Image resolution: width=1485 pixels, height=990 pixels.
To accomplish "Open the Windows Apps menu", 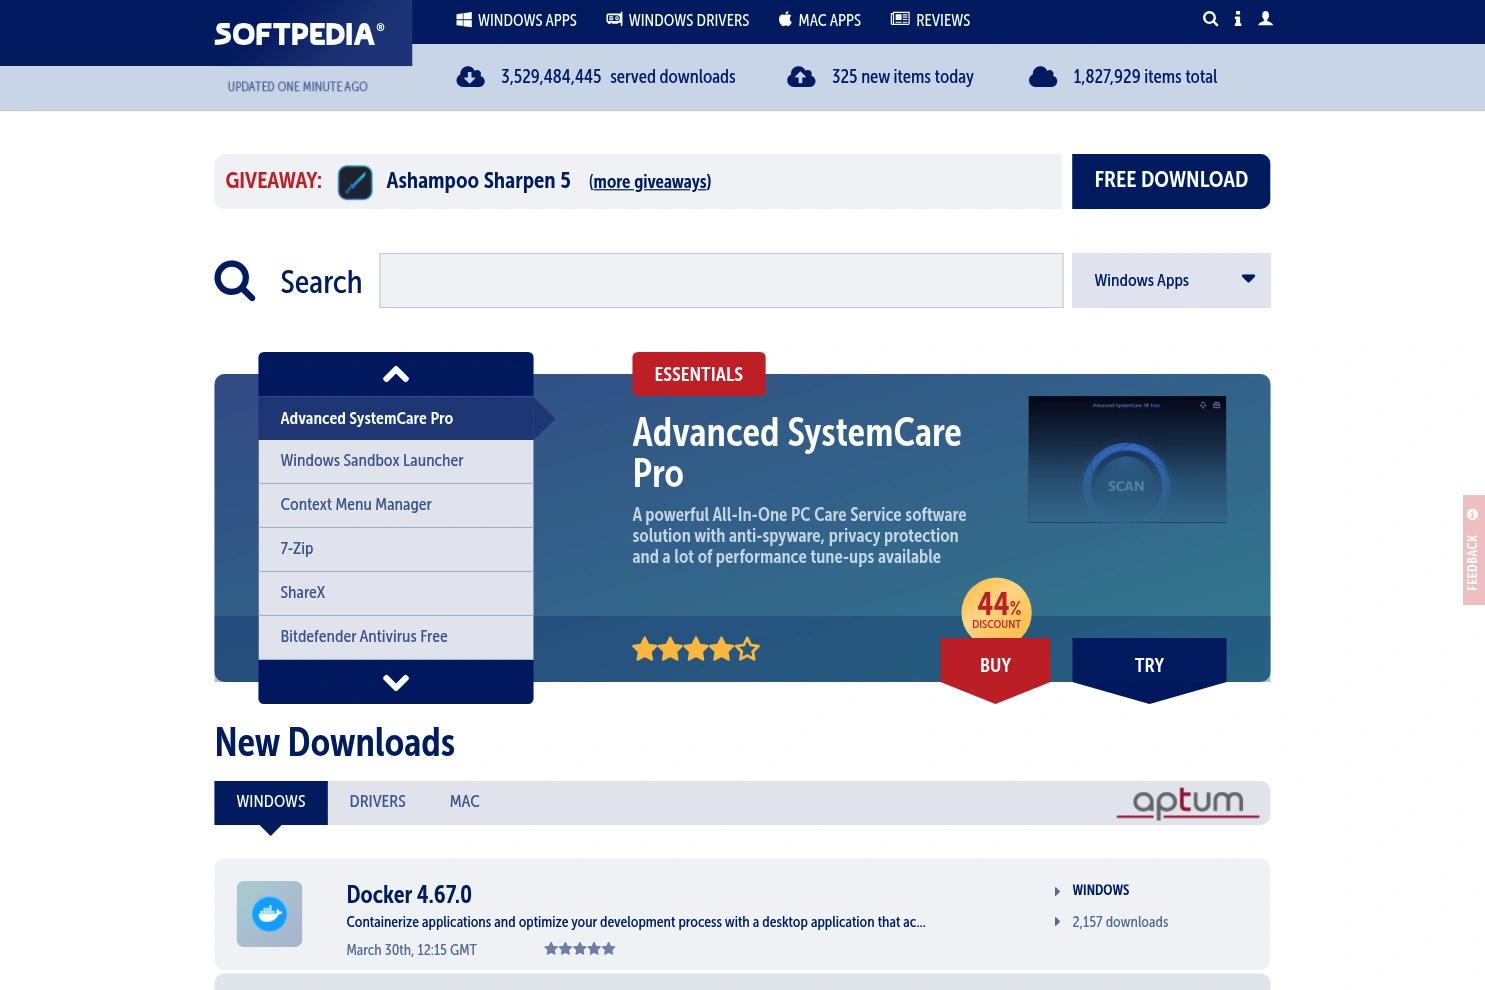I will pyautogui.click(x=517, y=20).
